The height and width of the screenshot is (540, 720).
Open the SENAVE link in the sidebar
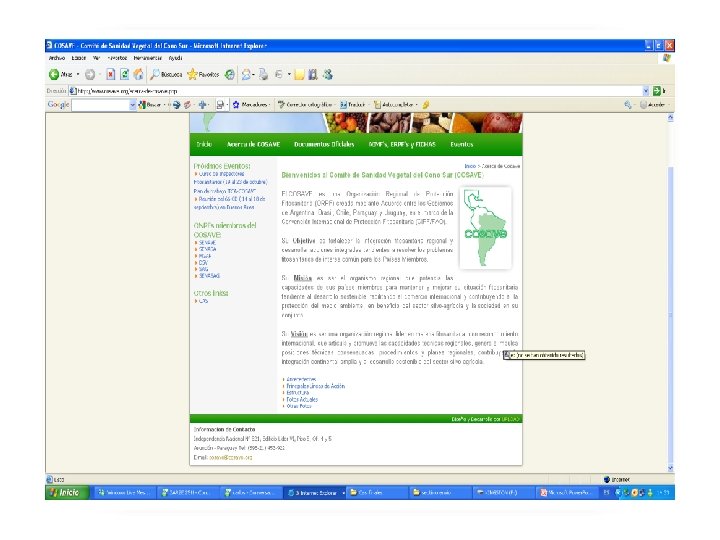tap(207, 242)
